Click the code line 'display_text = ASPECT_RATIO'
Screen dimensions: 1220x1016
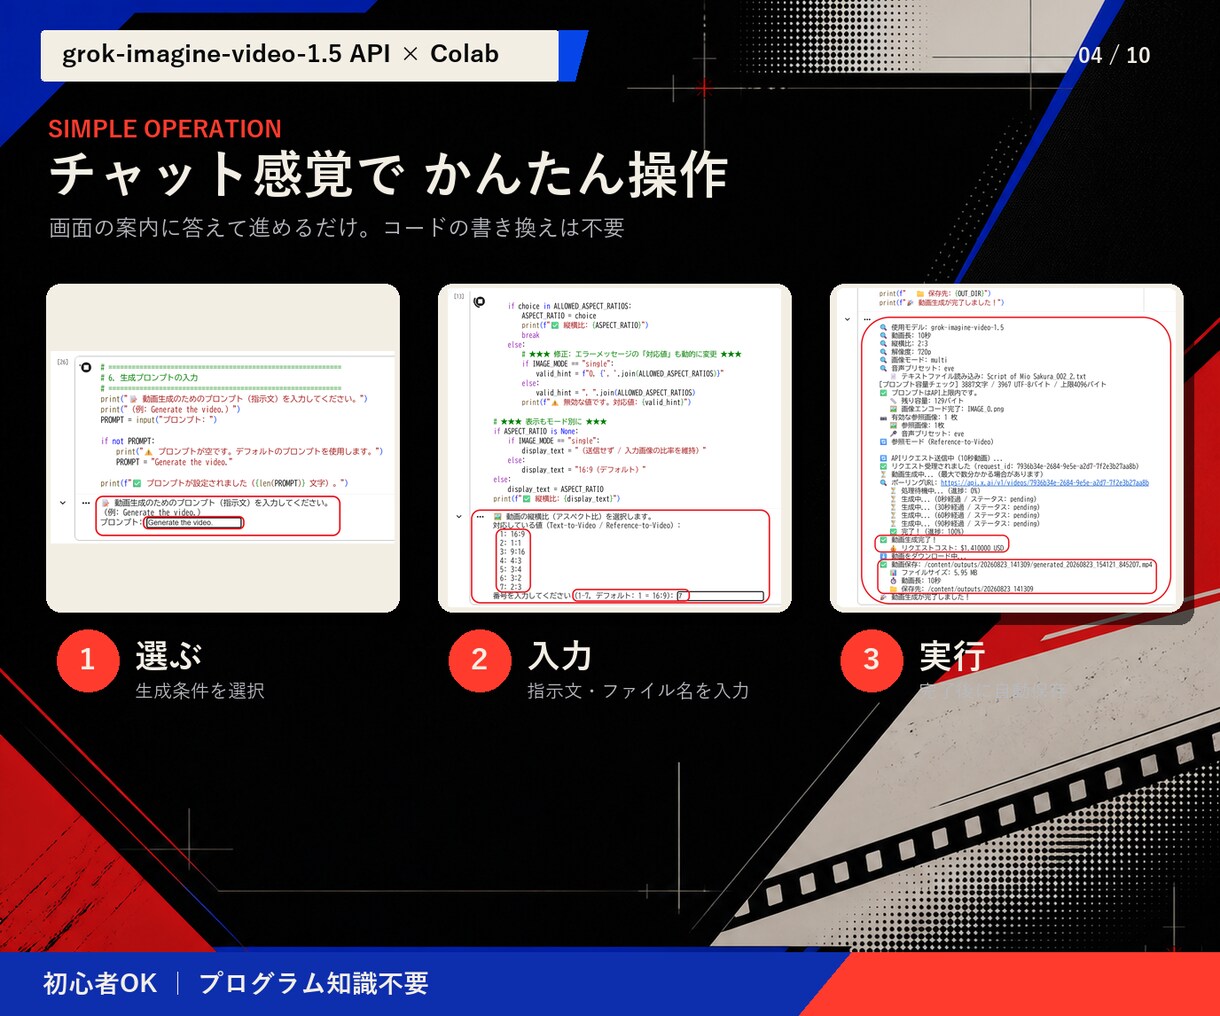click(555, 489)
